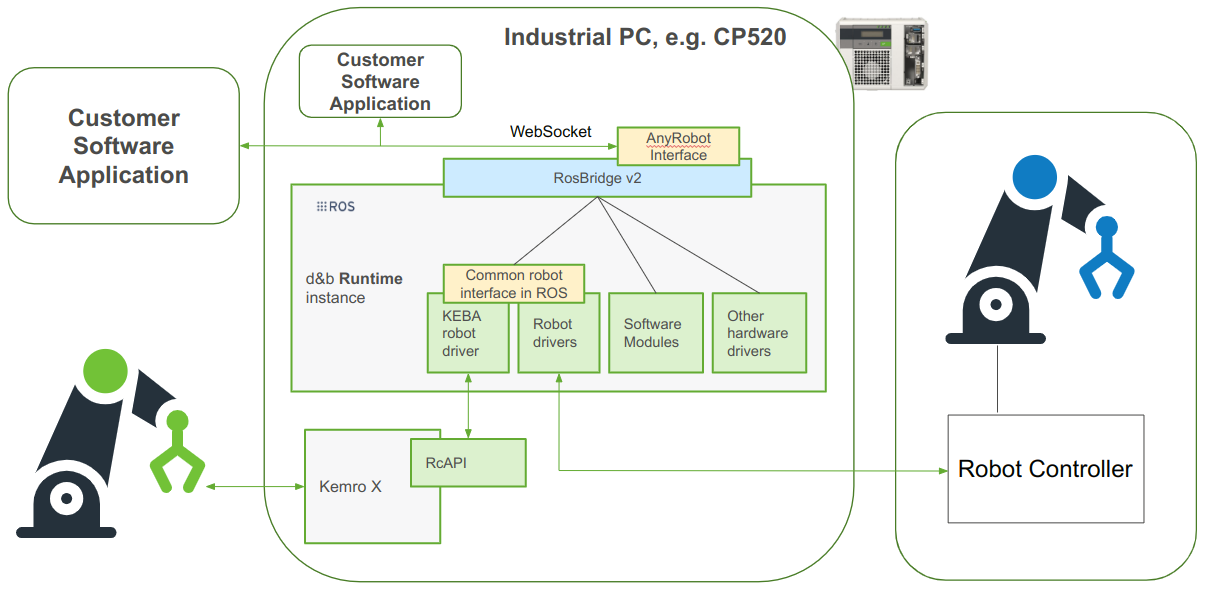This screenshot has width=1209, height=602.
Task: Select the RosBridge v2 block
Action: tap(597, 178)
